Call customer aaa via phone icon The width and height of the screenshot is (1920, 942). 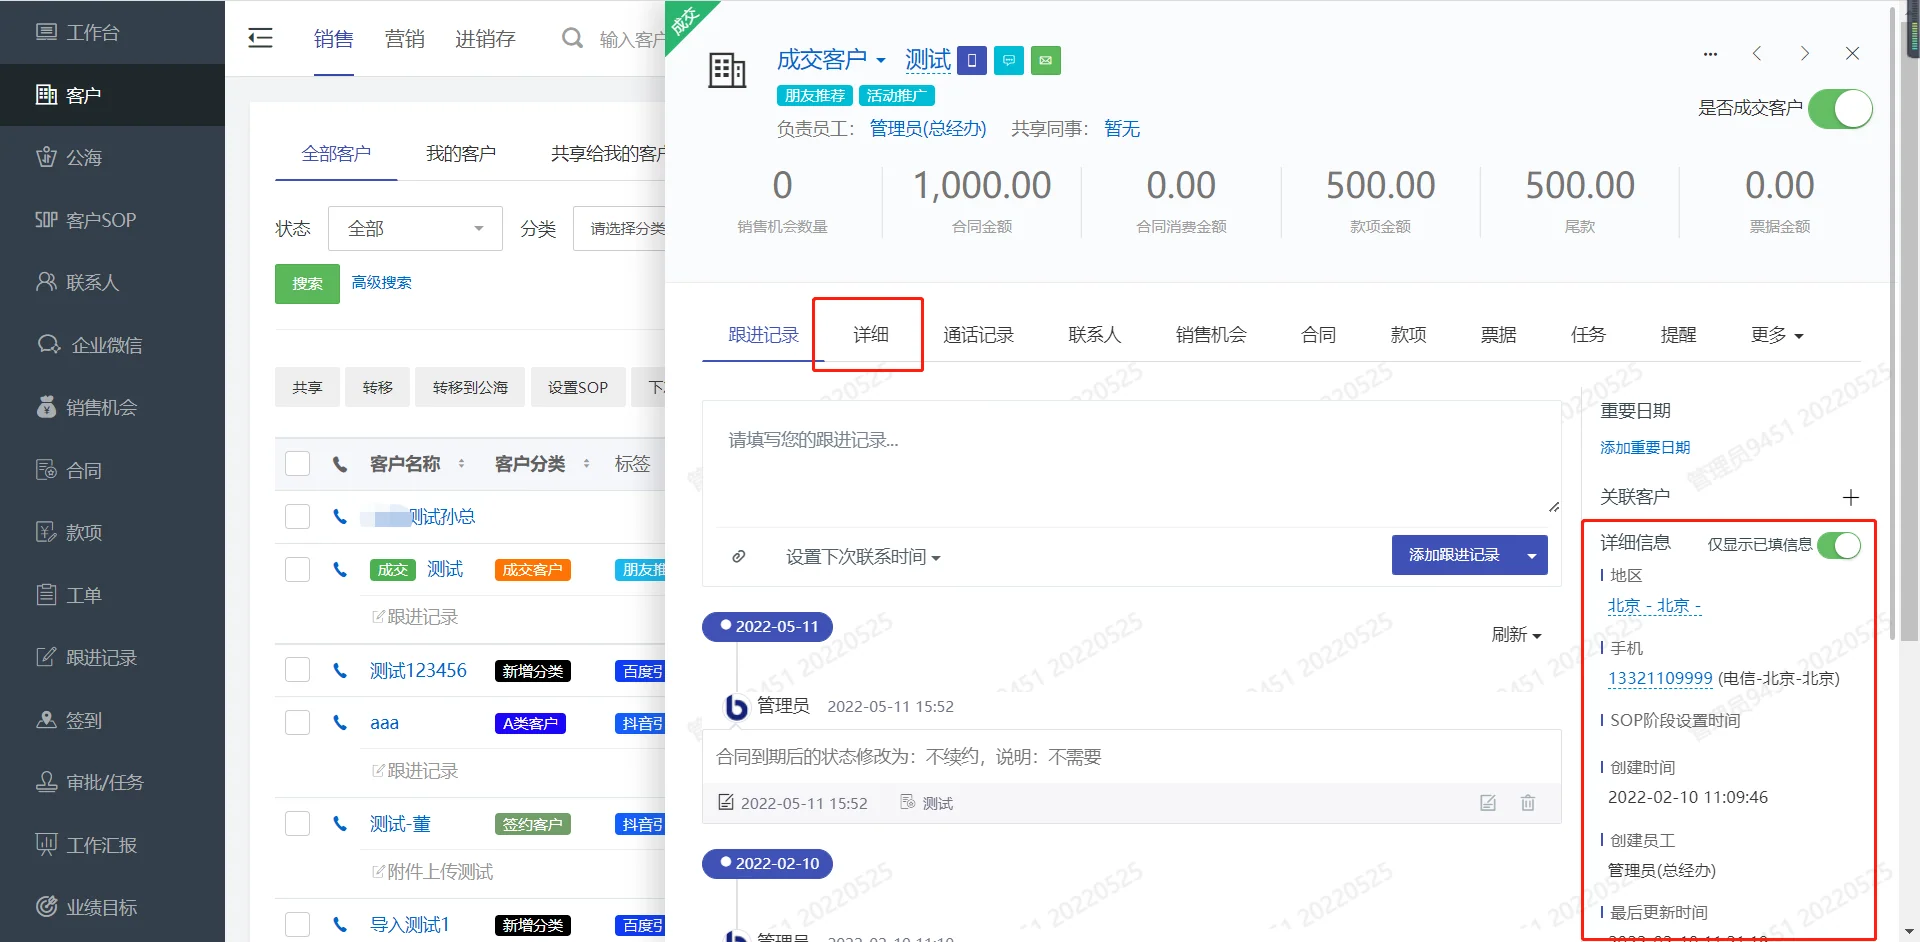(340, 723)
